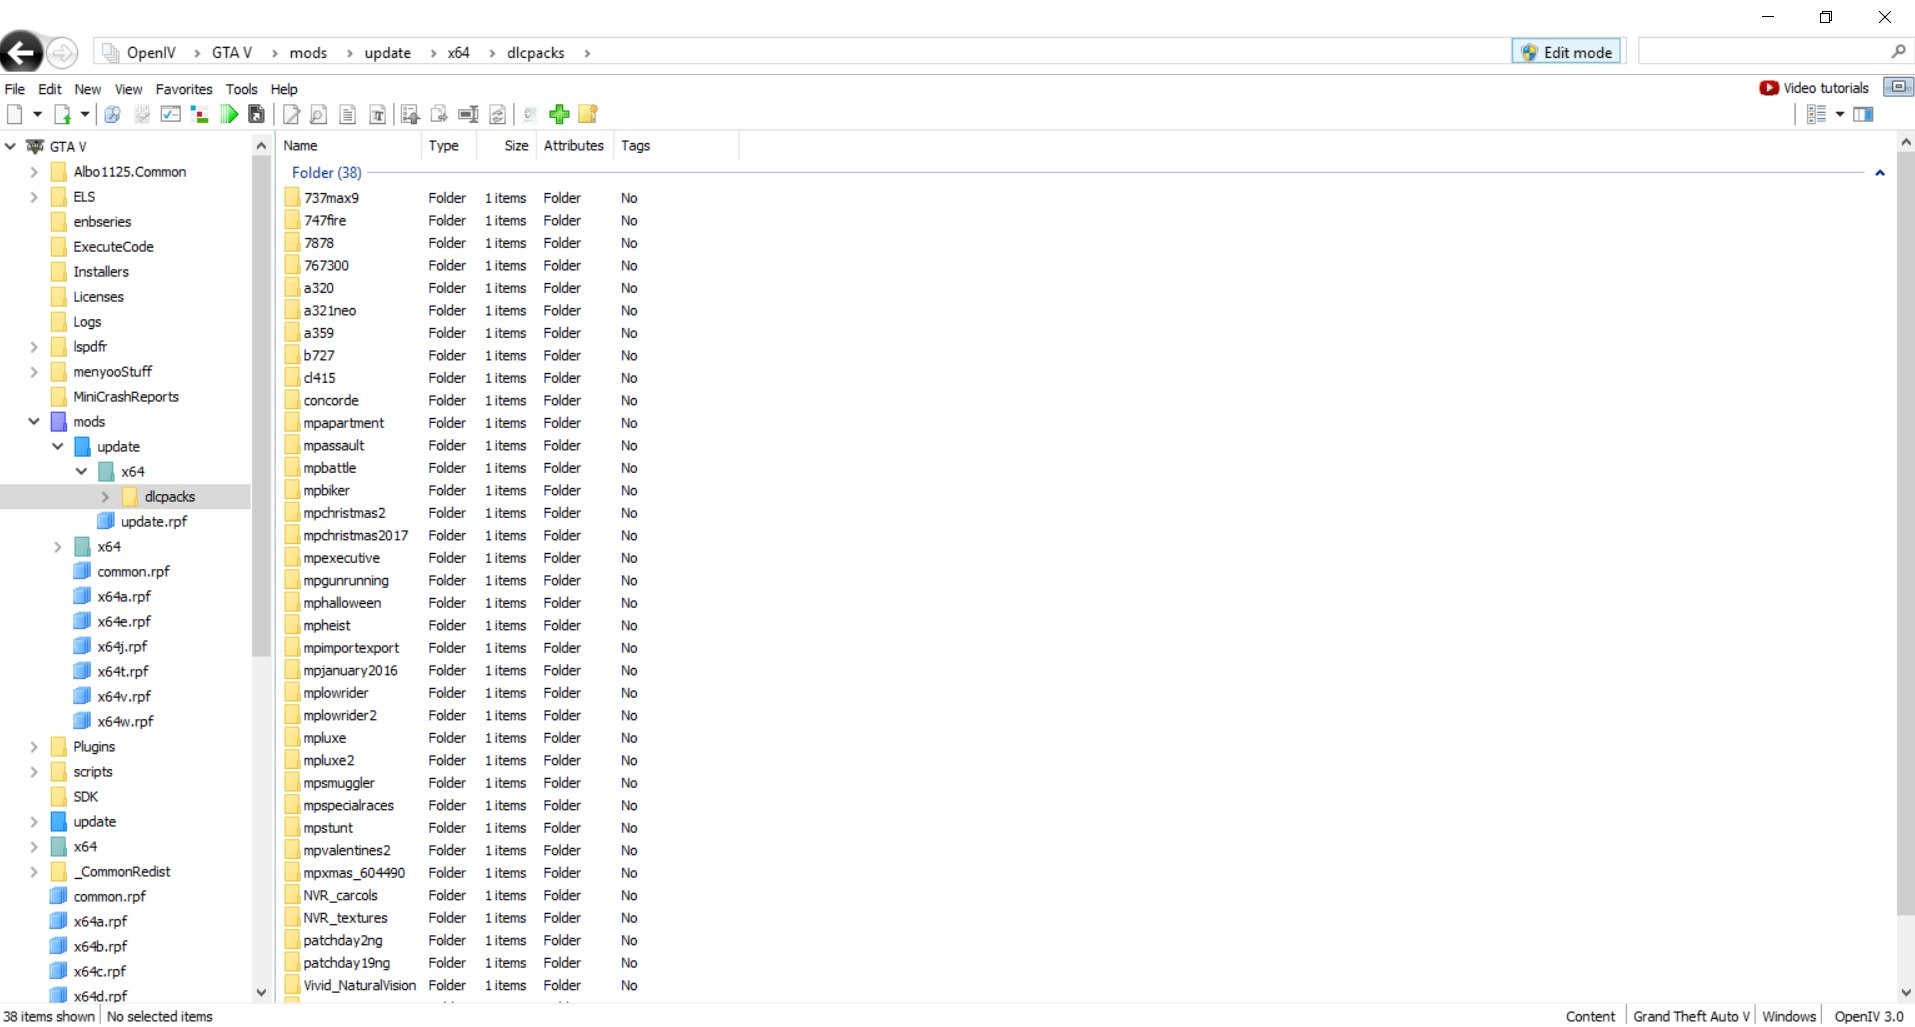
Task: Click inside the search input field
Action: click(x=1765, y=52)
